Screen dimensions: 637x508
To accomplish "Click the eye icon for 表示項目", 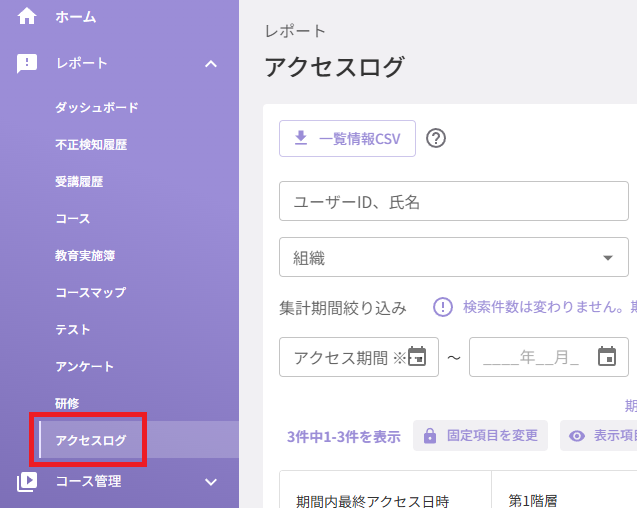I will point(577,436).
